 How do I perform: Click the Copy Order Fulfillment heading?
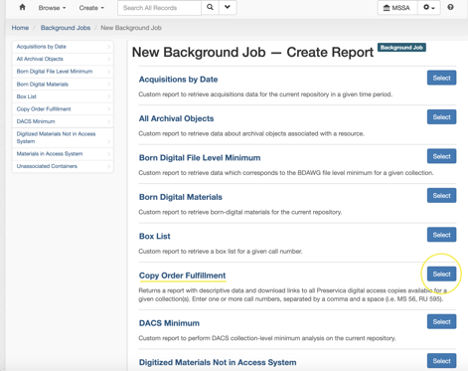tap(182, 276)
